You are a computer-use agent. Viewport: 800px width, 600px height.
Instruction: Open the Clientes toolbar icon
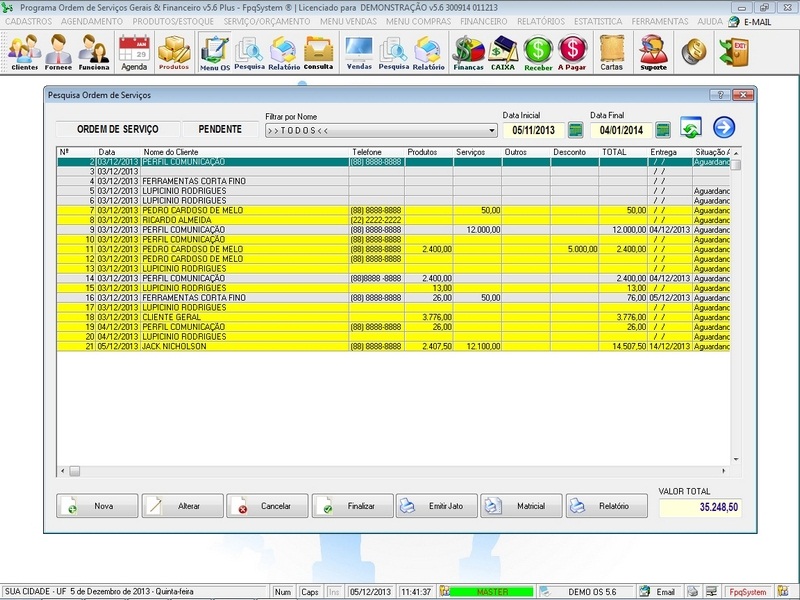[x=25, y=52]
